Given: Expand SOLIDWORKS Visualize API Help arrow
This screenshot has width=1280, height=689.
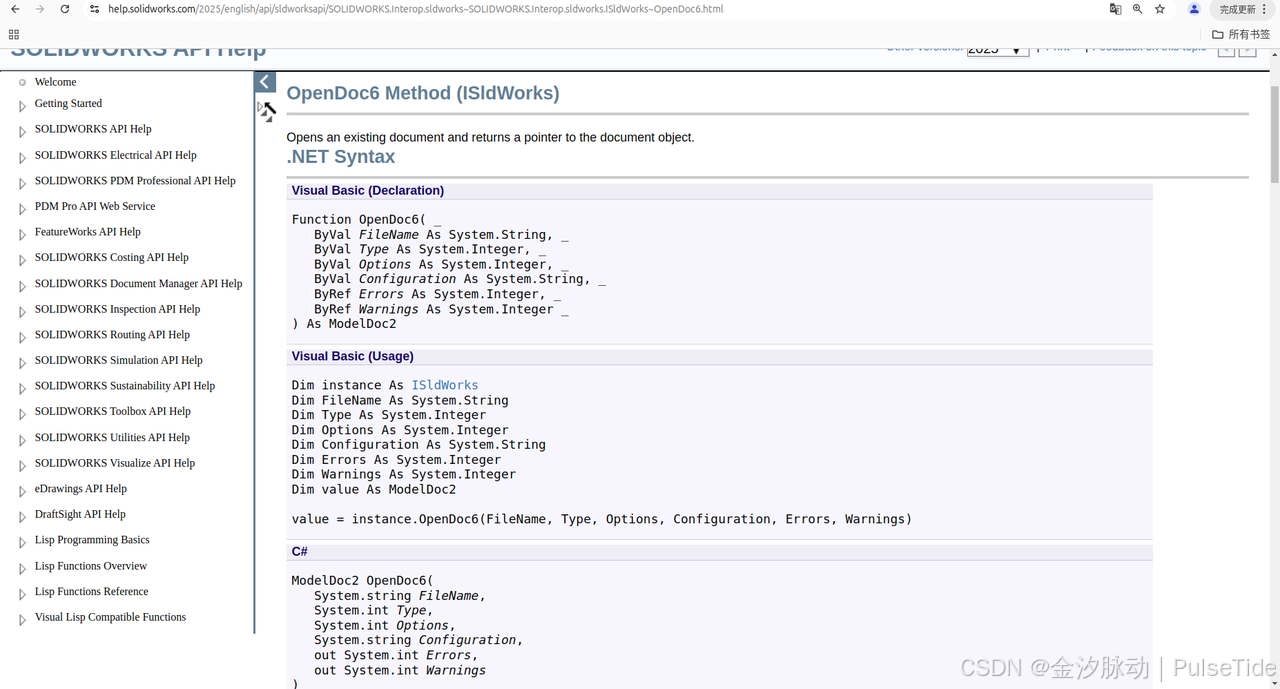Looking at the screenshot, I should pyautogui.click(x=22, y=465).
